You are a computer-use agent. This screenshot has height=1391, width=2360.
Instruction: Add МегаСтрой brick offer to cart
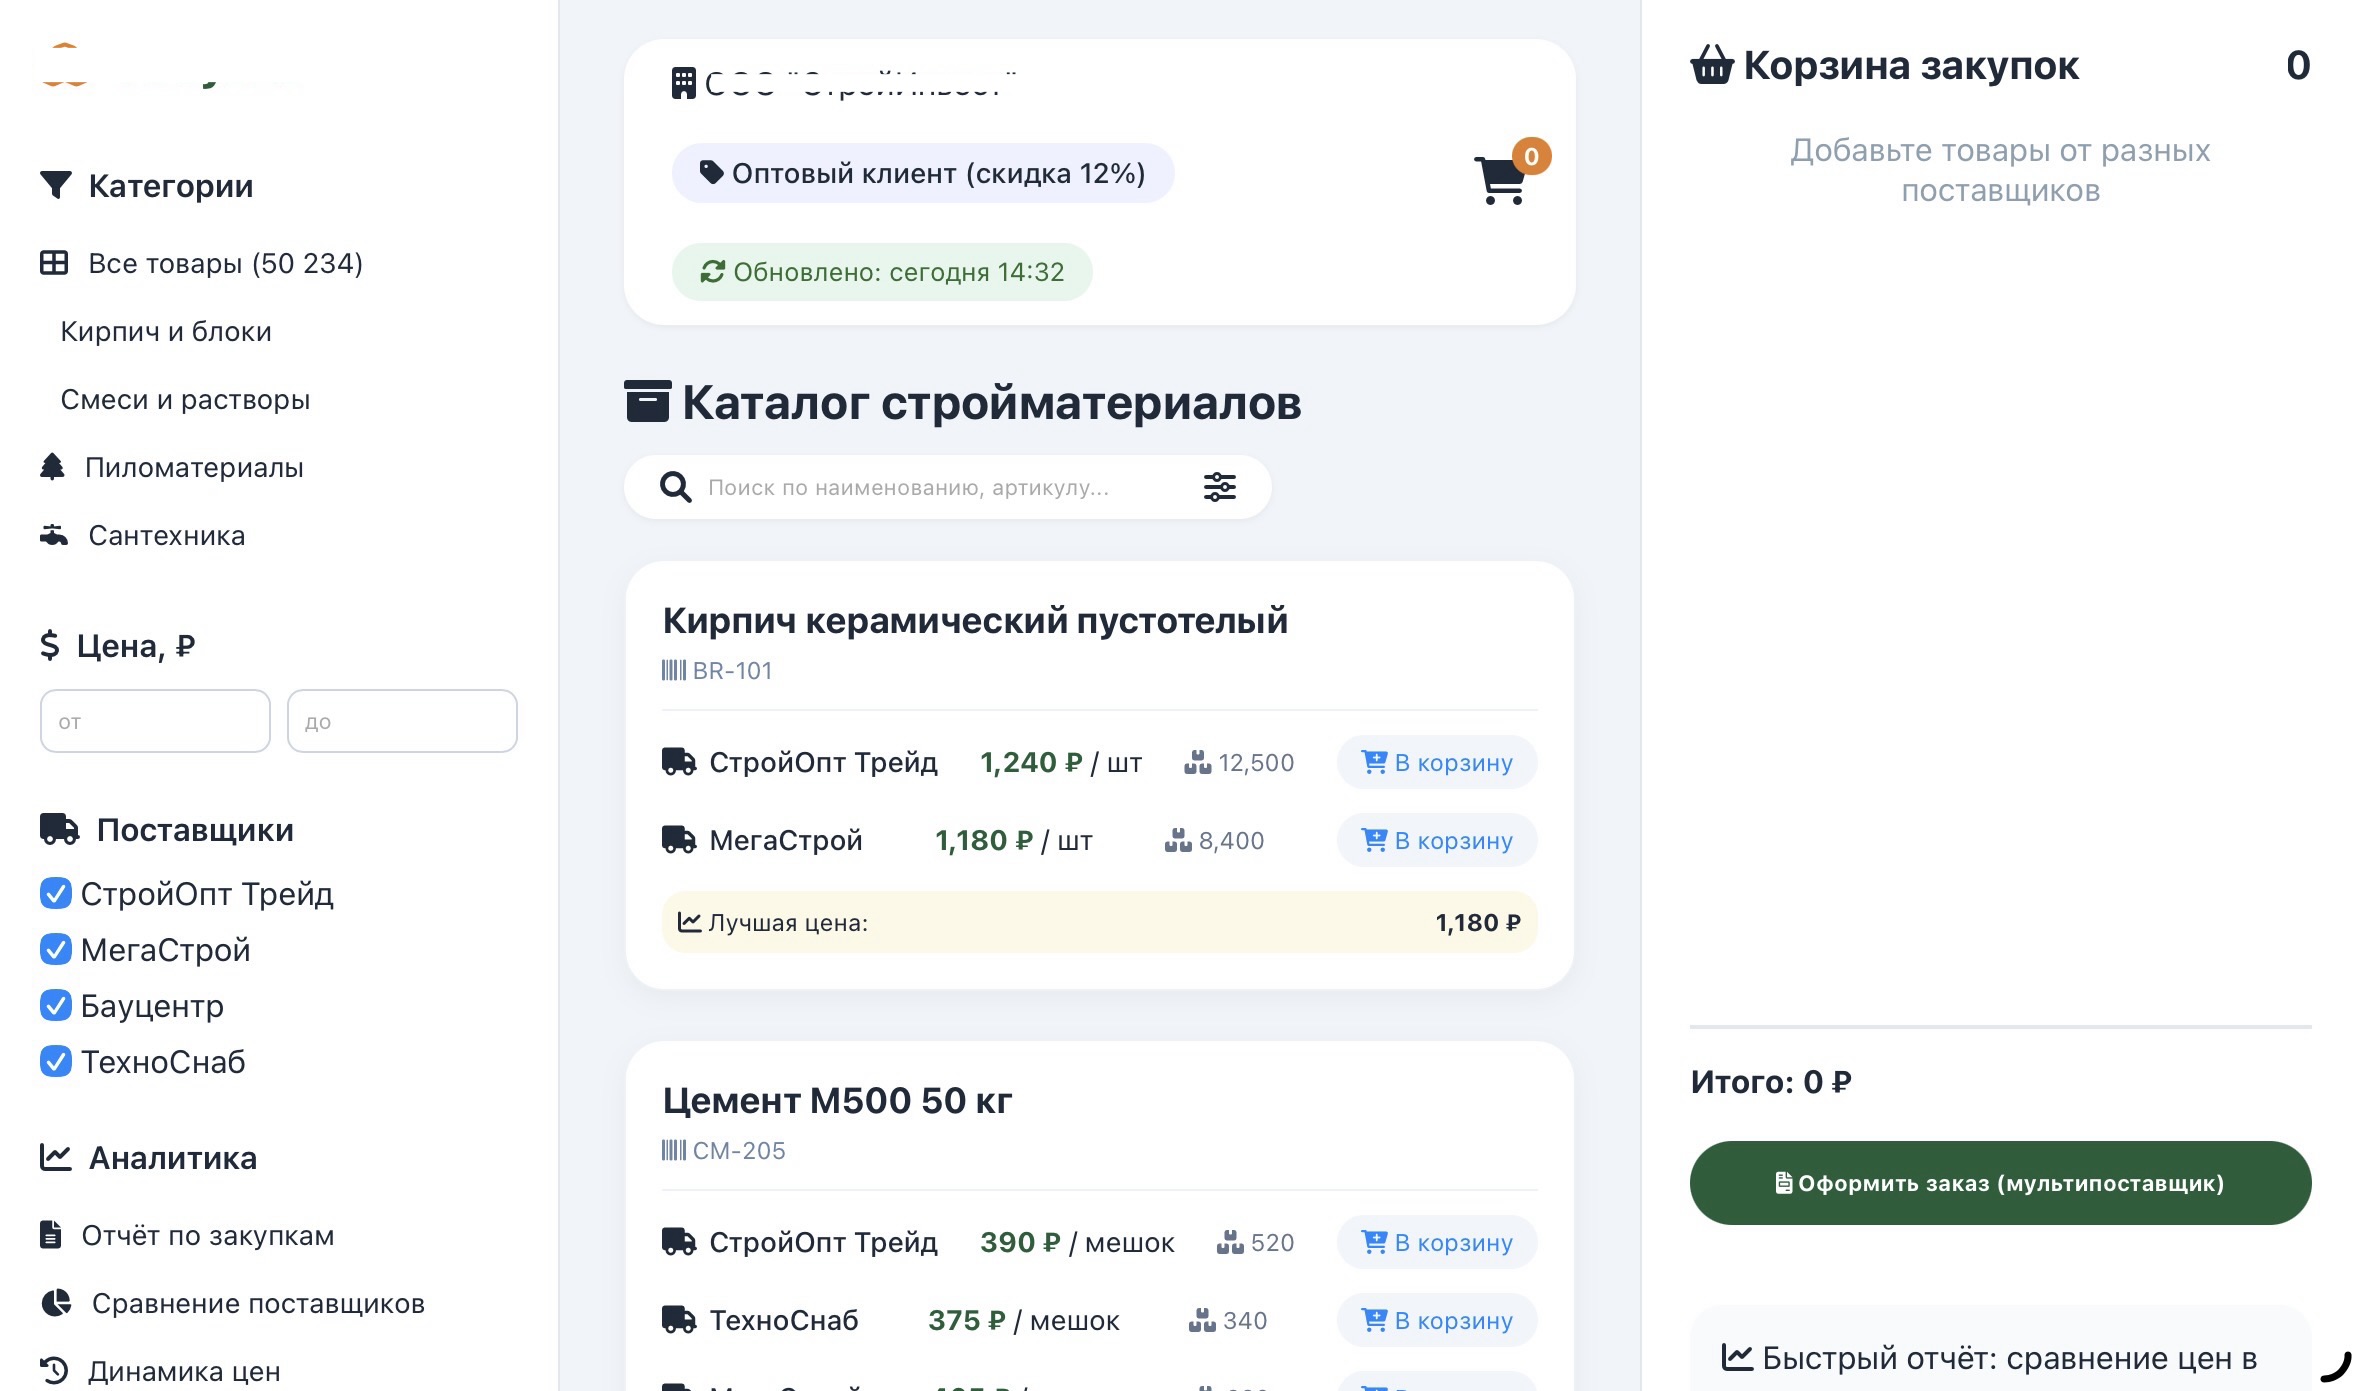click(1437, 840)
